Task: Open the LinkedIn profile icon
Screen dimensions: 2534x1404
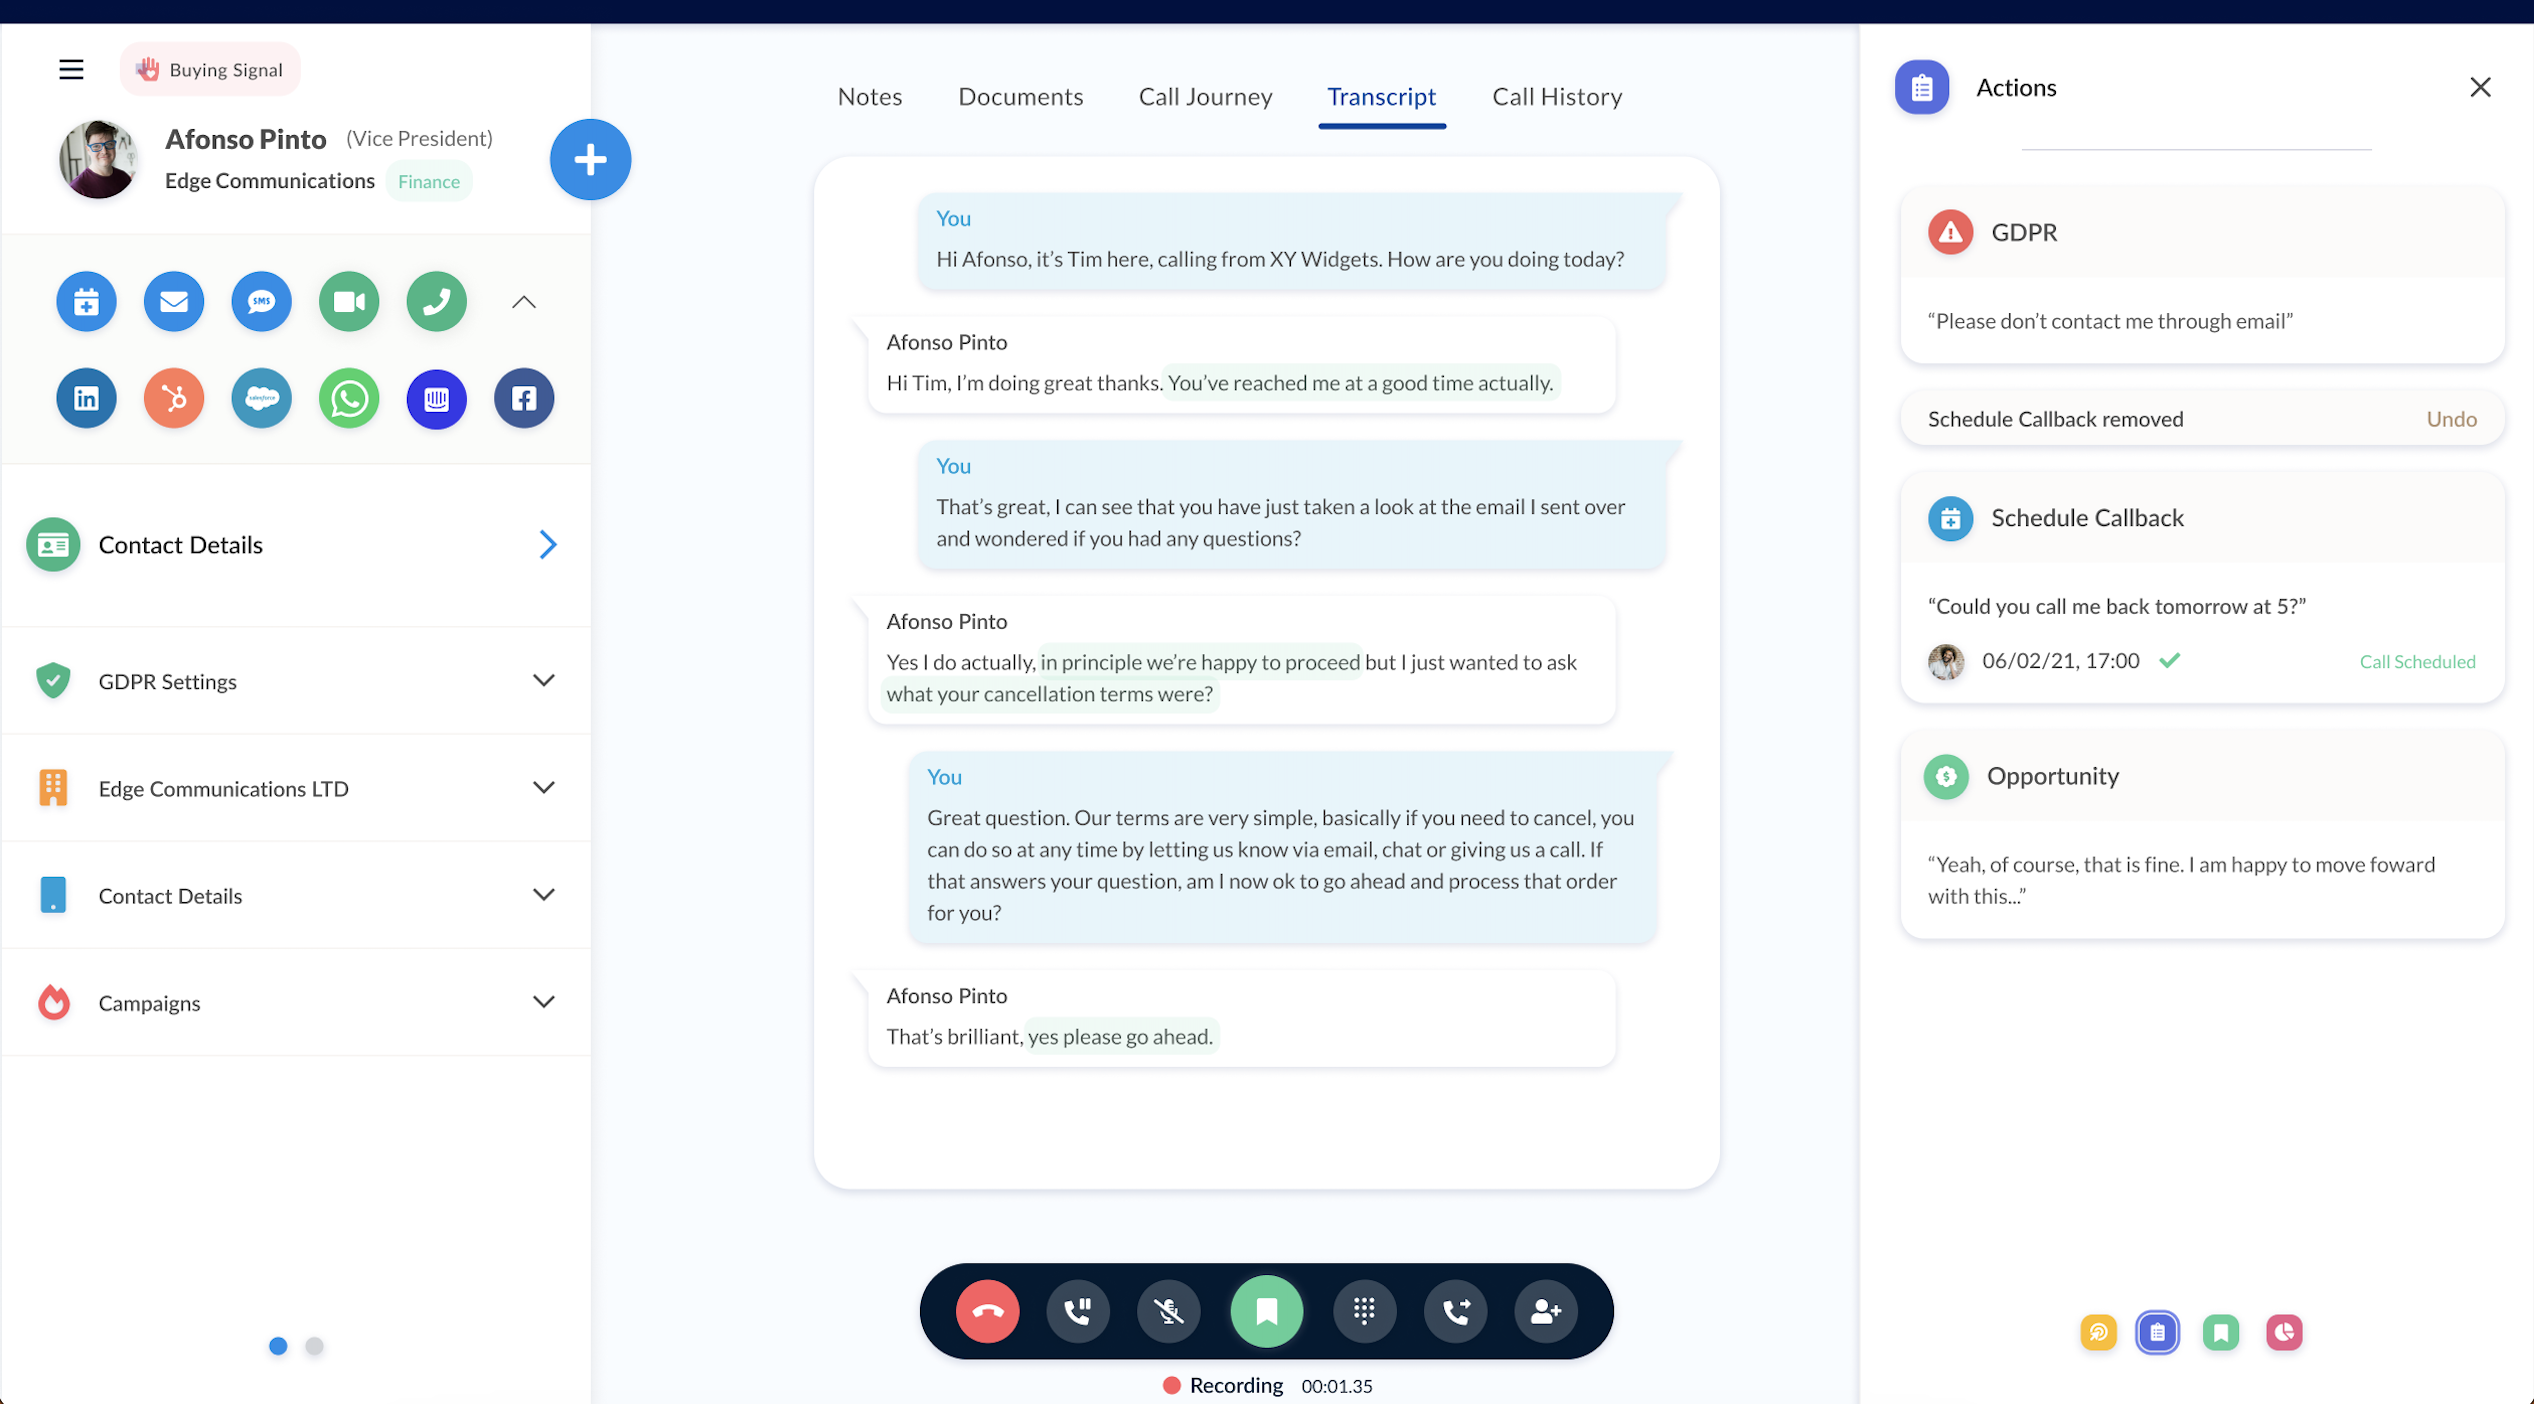Action: tap(86, 398)
